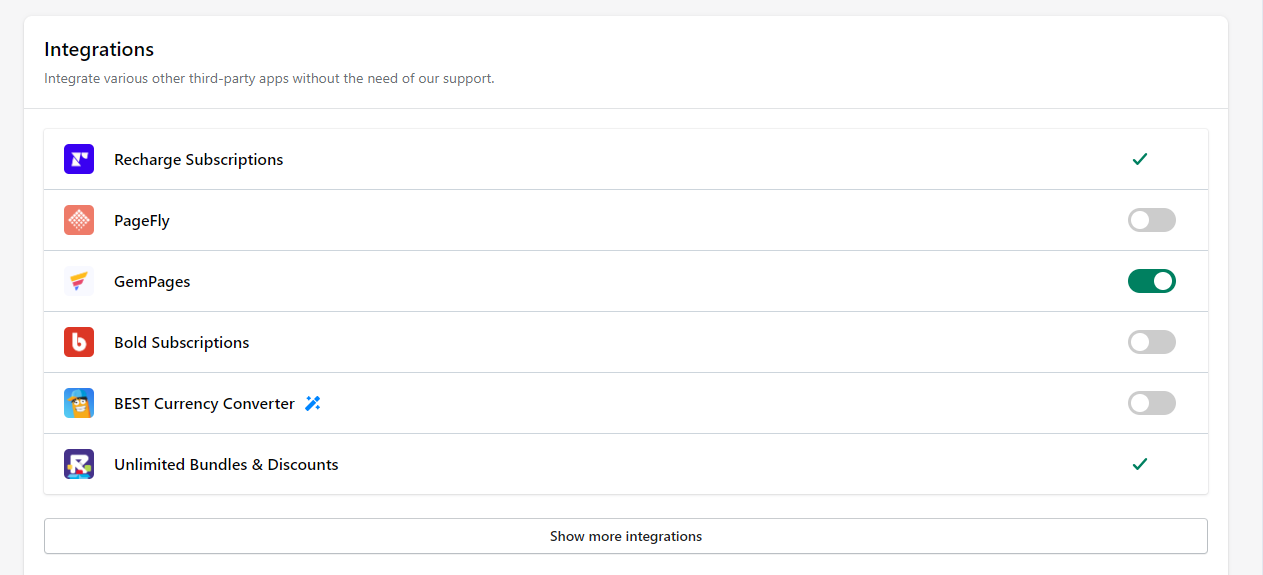Viewport: 1263px width, 575px height.
Task: Select the Recharge Subscriptions label
Action: tap(198, 160)
